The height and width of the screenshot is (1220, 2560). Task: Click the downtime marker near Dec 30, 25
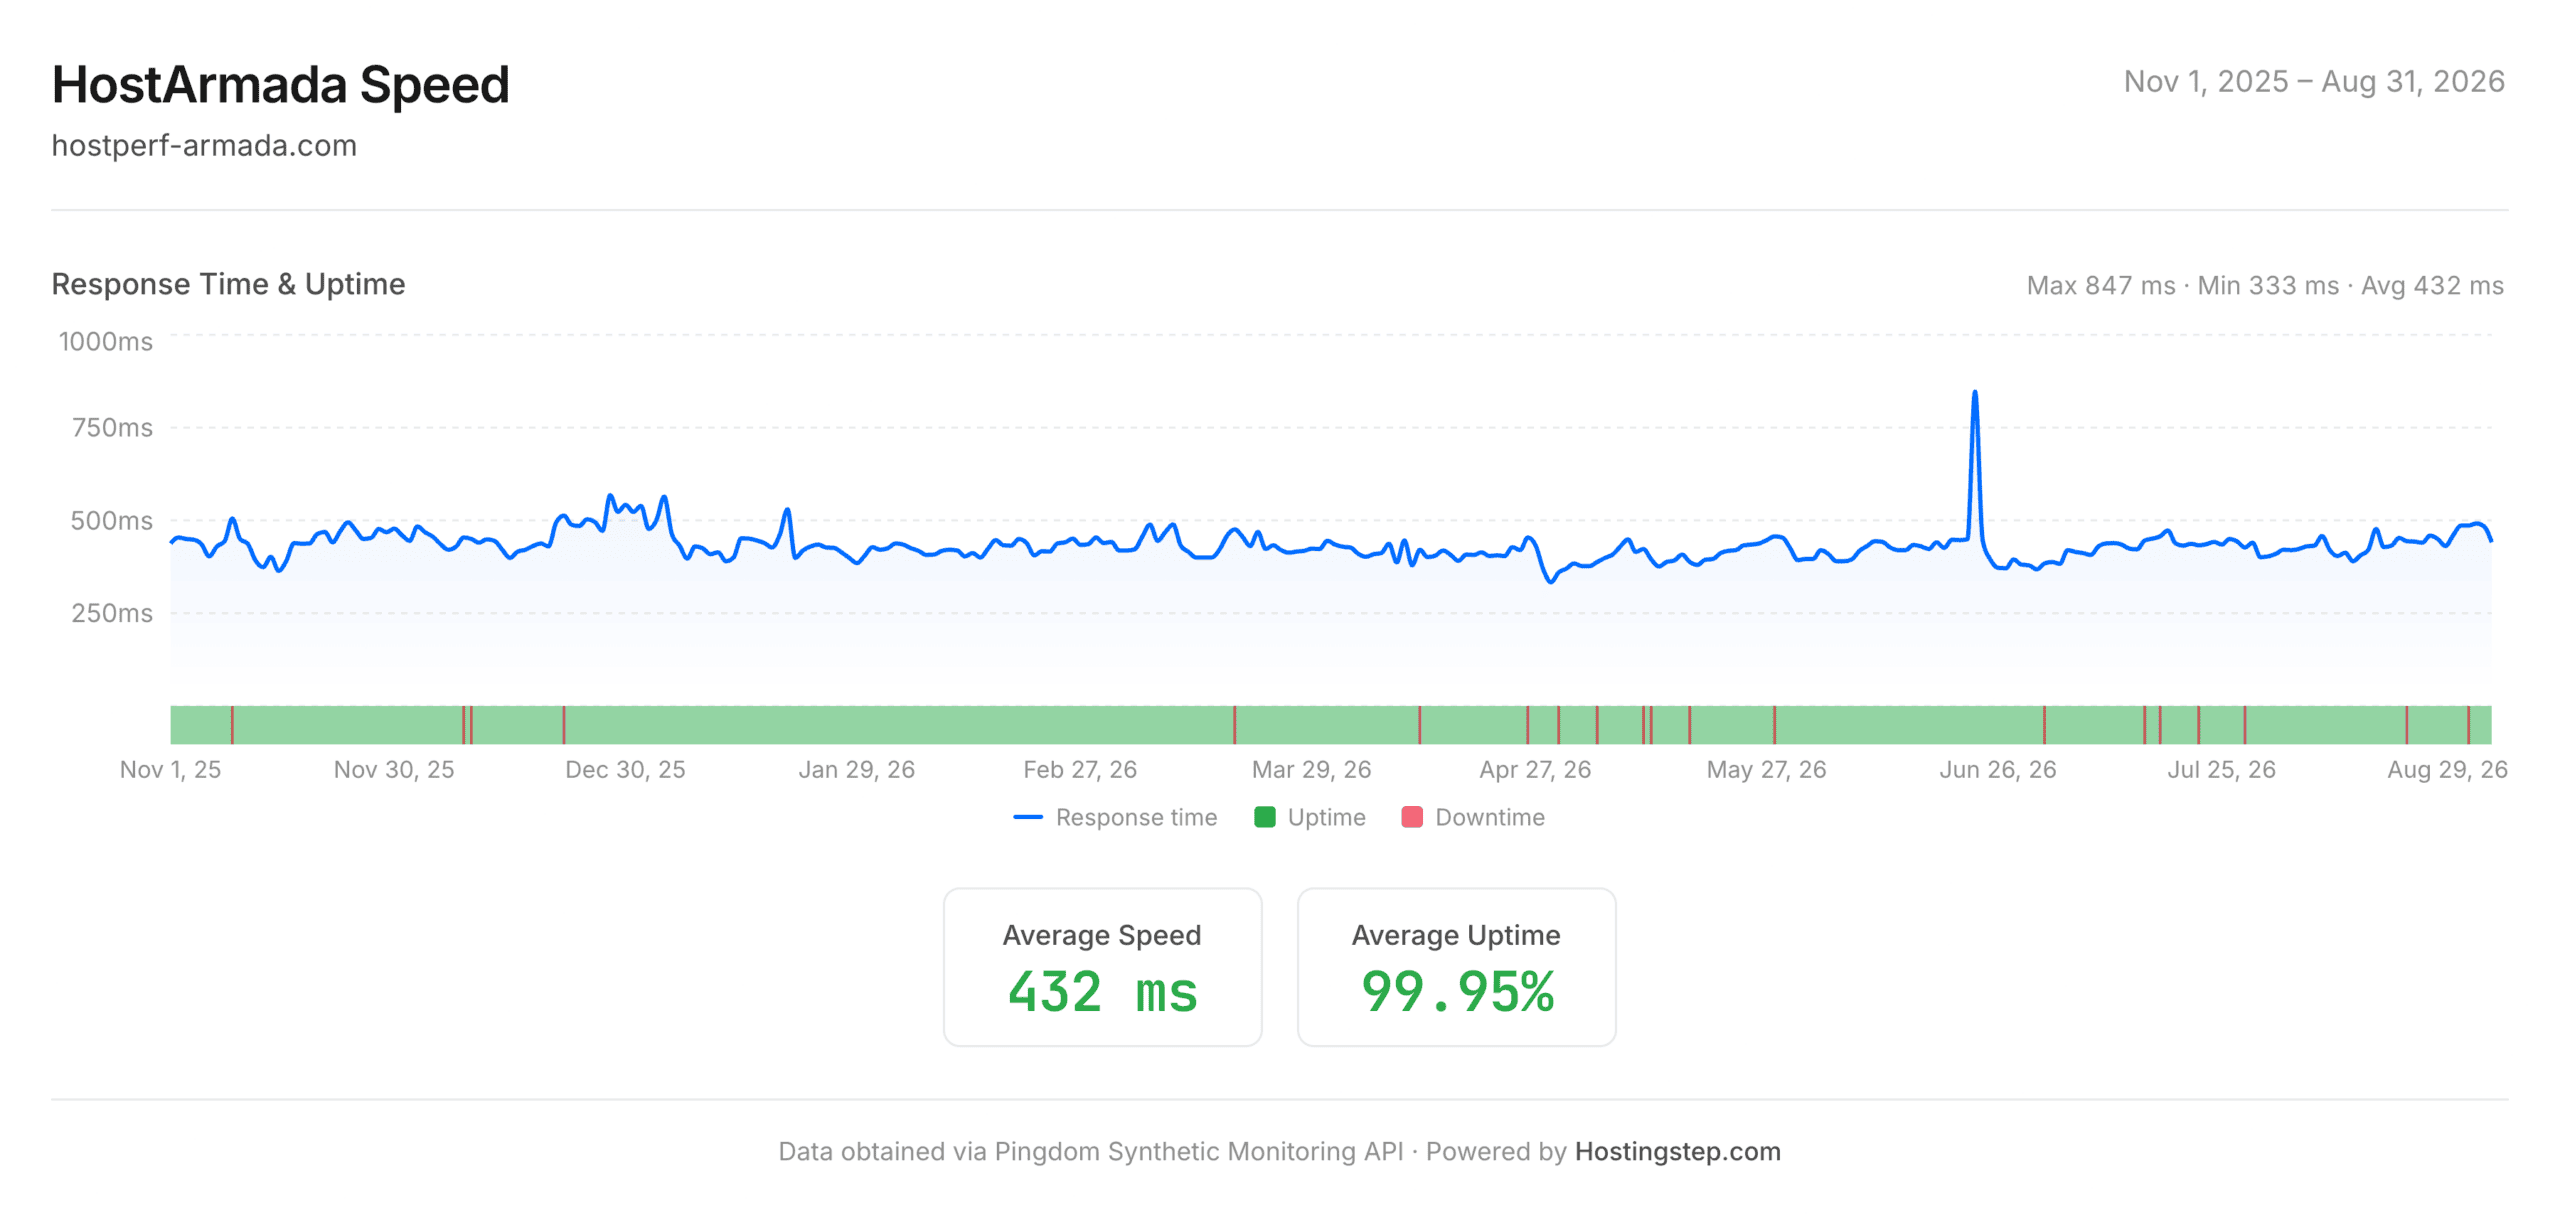pos(564,725)
